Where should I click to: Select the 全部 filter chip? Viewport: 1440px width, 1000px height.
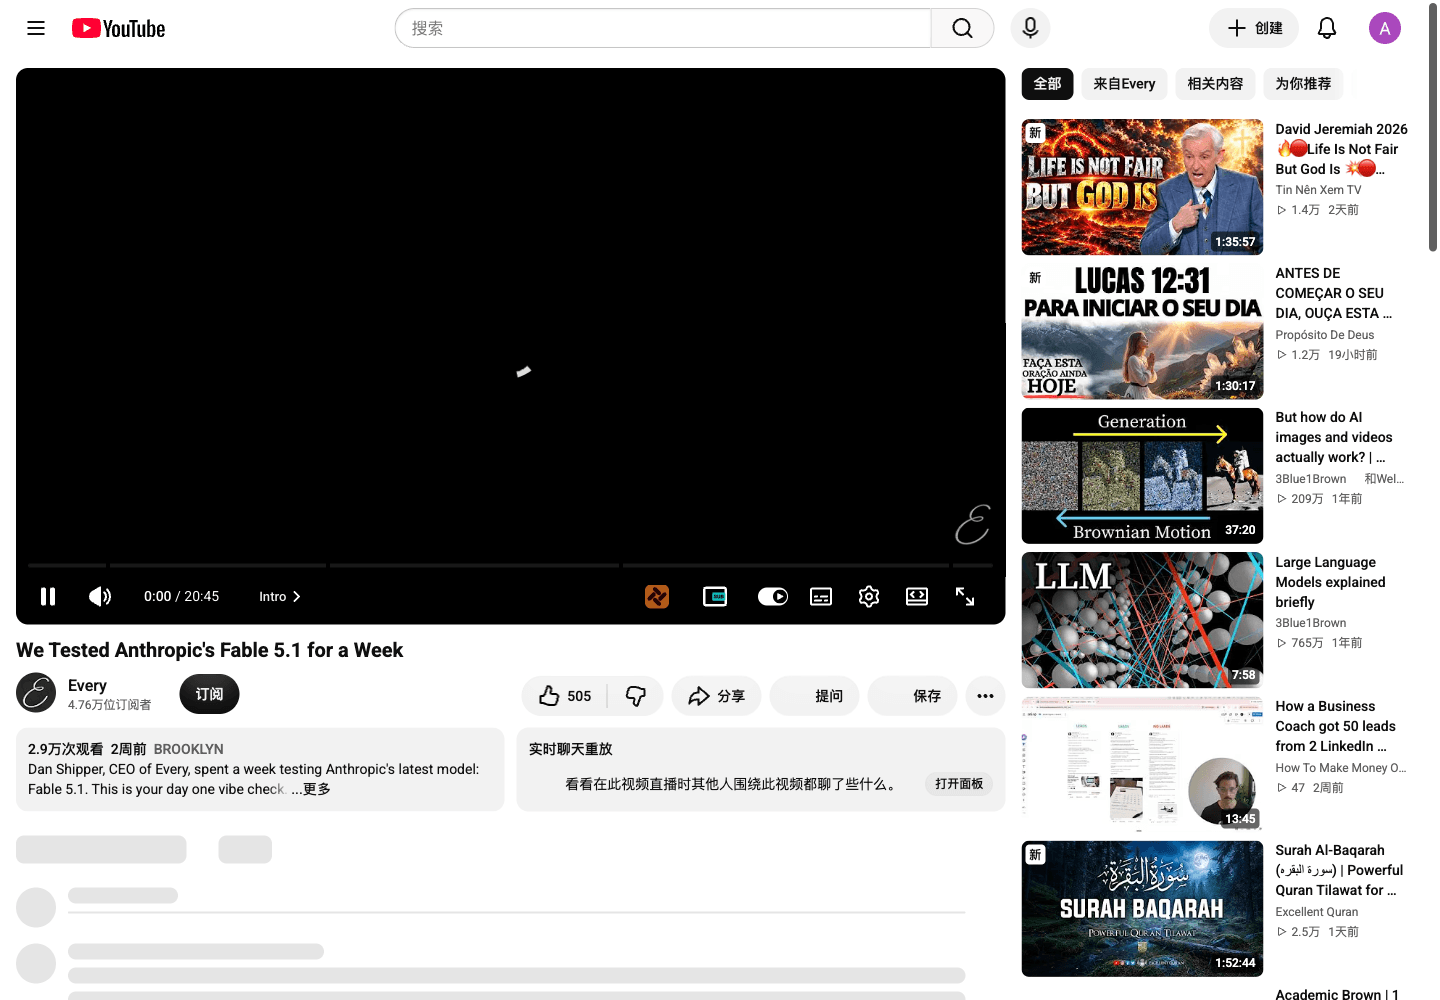click(1047, 84)
